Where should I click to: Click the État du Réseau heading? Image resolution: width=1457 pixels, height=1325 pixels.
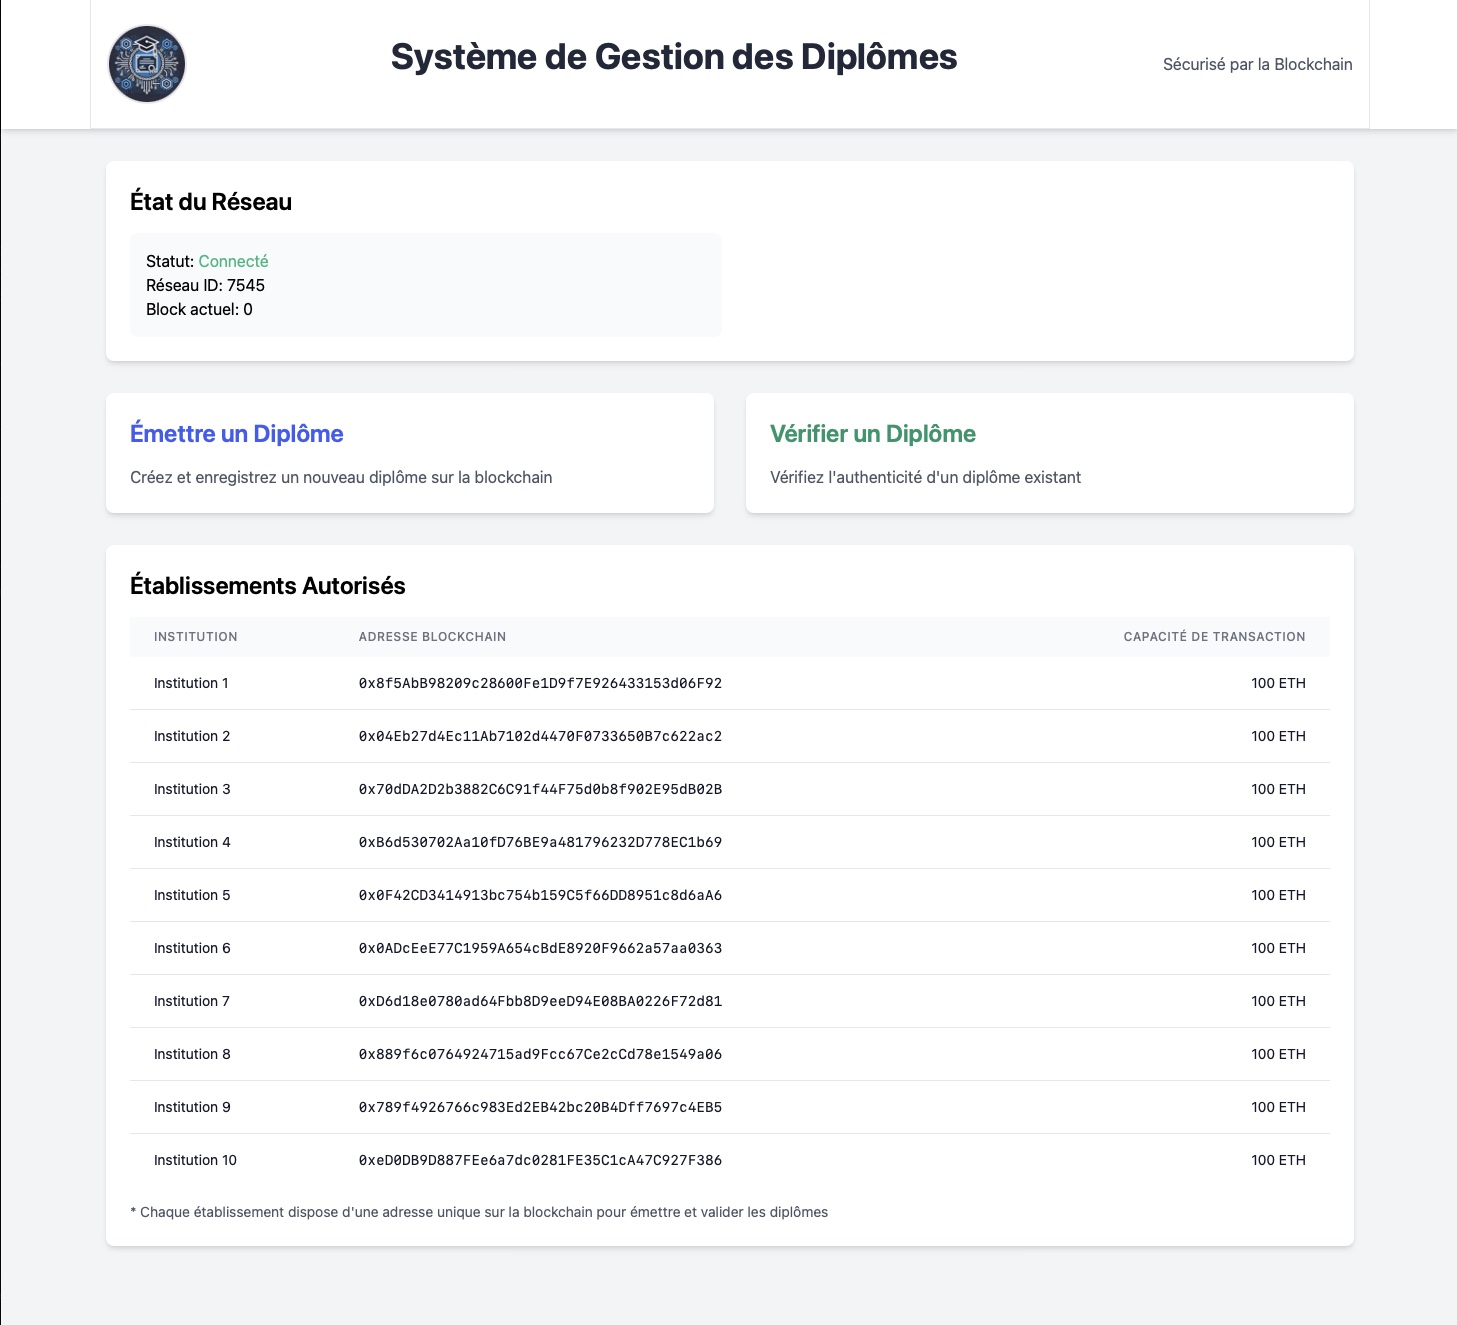pyautogui.click(x=210, y=201)
